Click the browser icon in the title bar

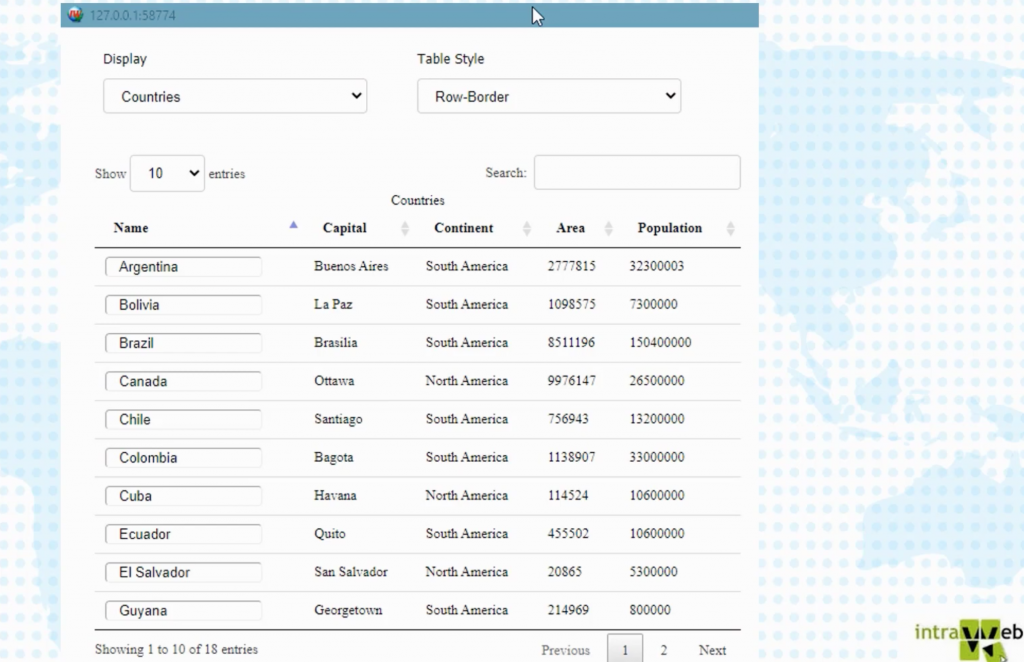(x=75, y=15)
